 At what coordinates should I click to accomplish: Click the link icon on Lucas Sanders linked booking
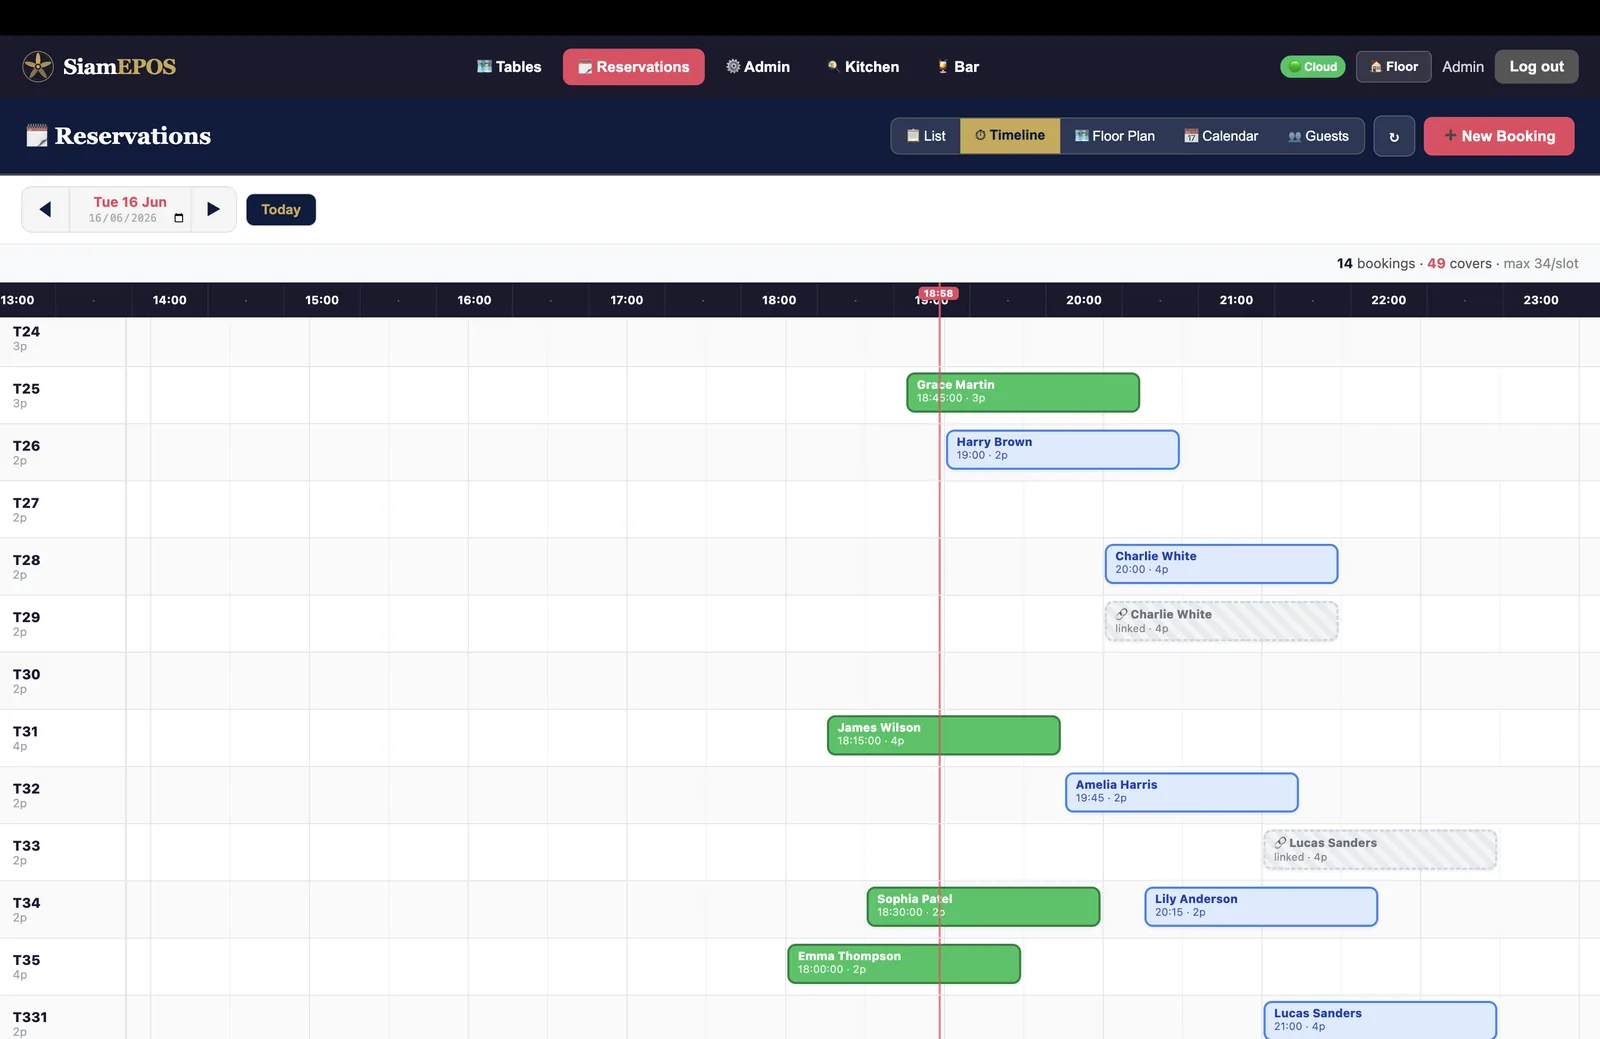pos(1280,843)
